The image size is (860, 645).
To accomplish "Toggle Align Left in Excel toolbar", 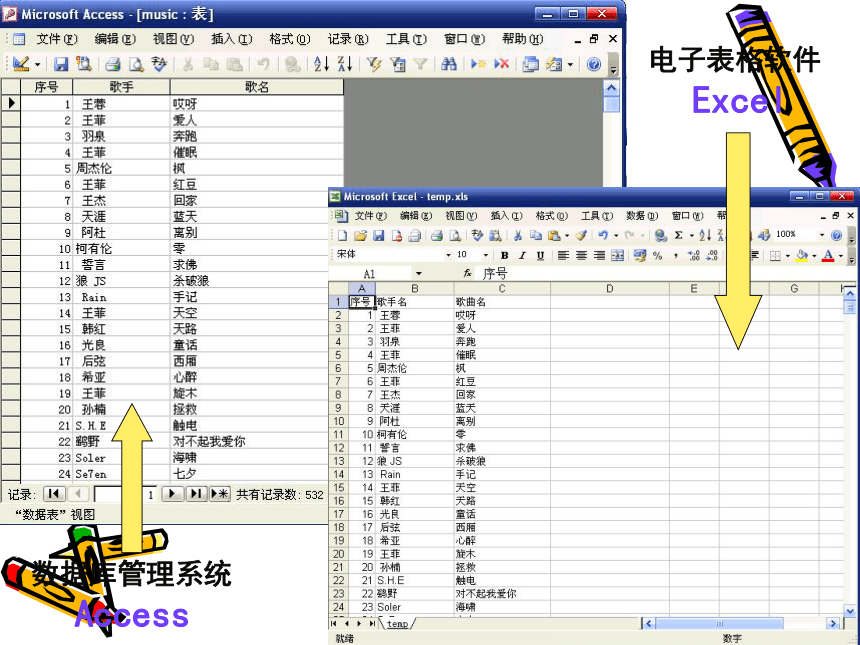I will coord(563,256).
